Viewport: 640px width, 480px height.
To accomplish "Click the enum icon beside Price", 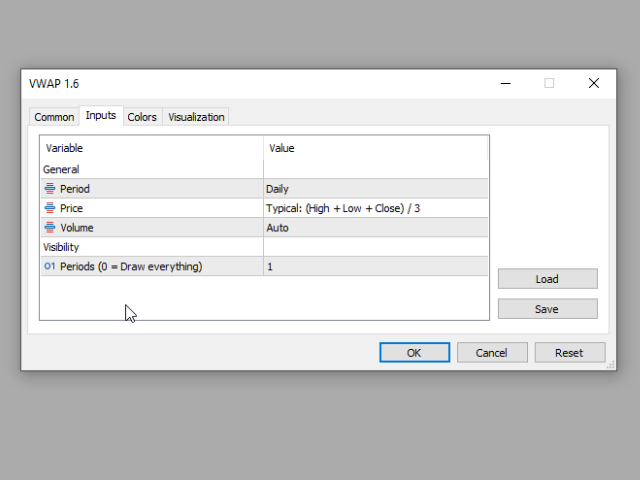I will 50,208.
